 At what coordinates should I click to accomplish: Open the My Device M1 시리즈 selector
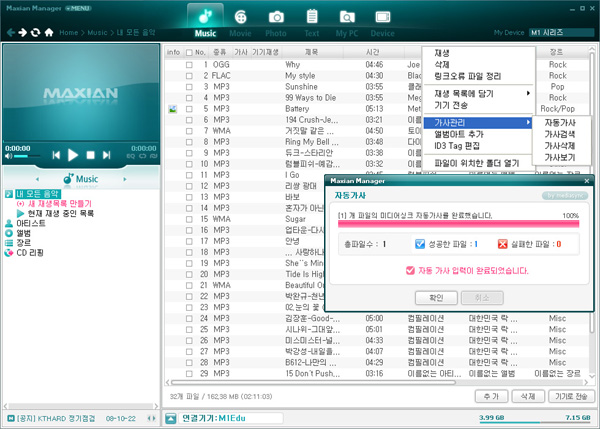pos(561,33)
